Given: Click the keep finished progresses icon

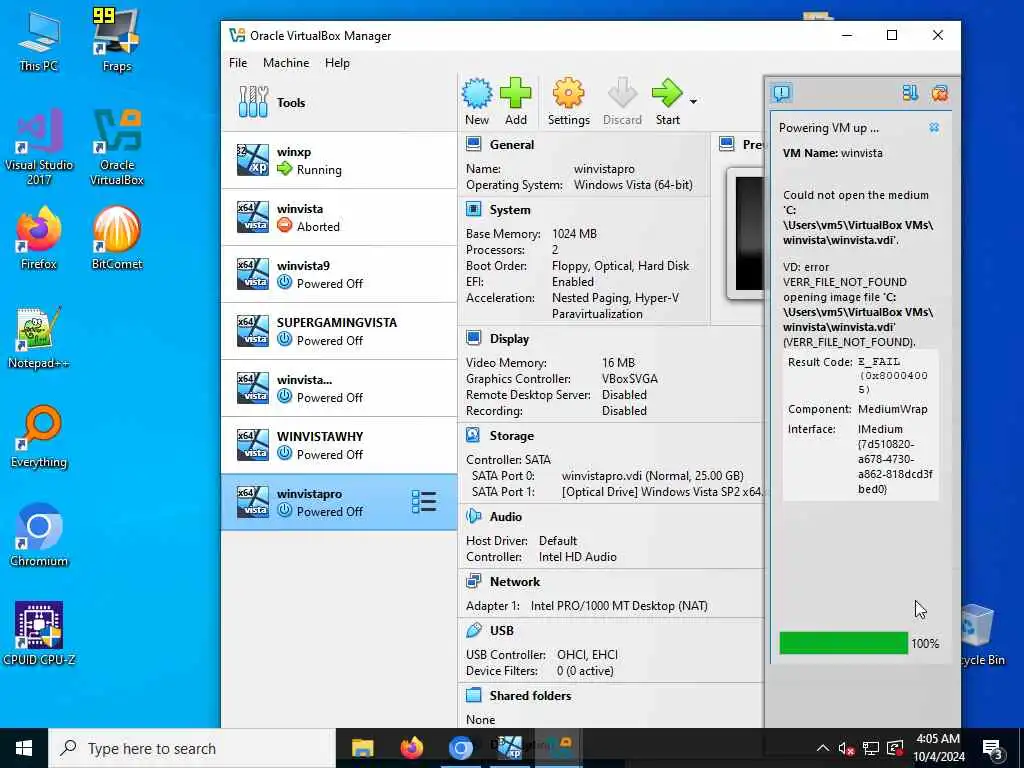Looking at the screenshot, I should [x=910, y=93].
